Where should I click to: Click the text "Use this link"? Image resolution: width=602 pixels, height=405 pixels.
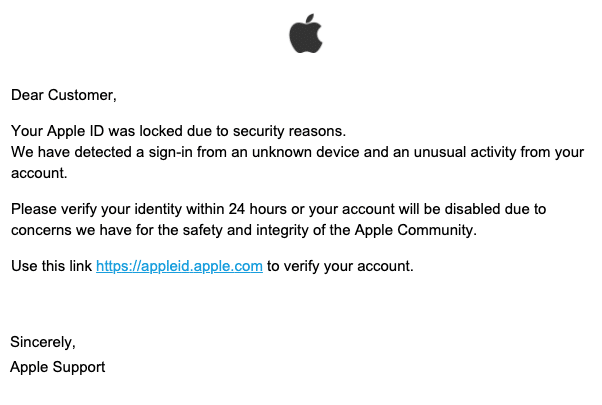pos(51,266)
